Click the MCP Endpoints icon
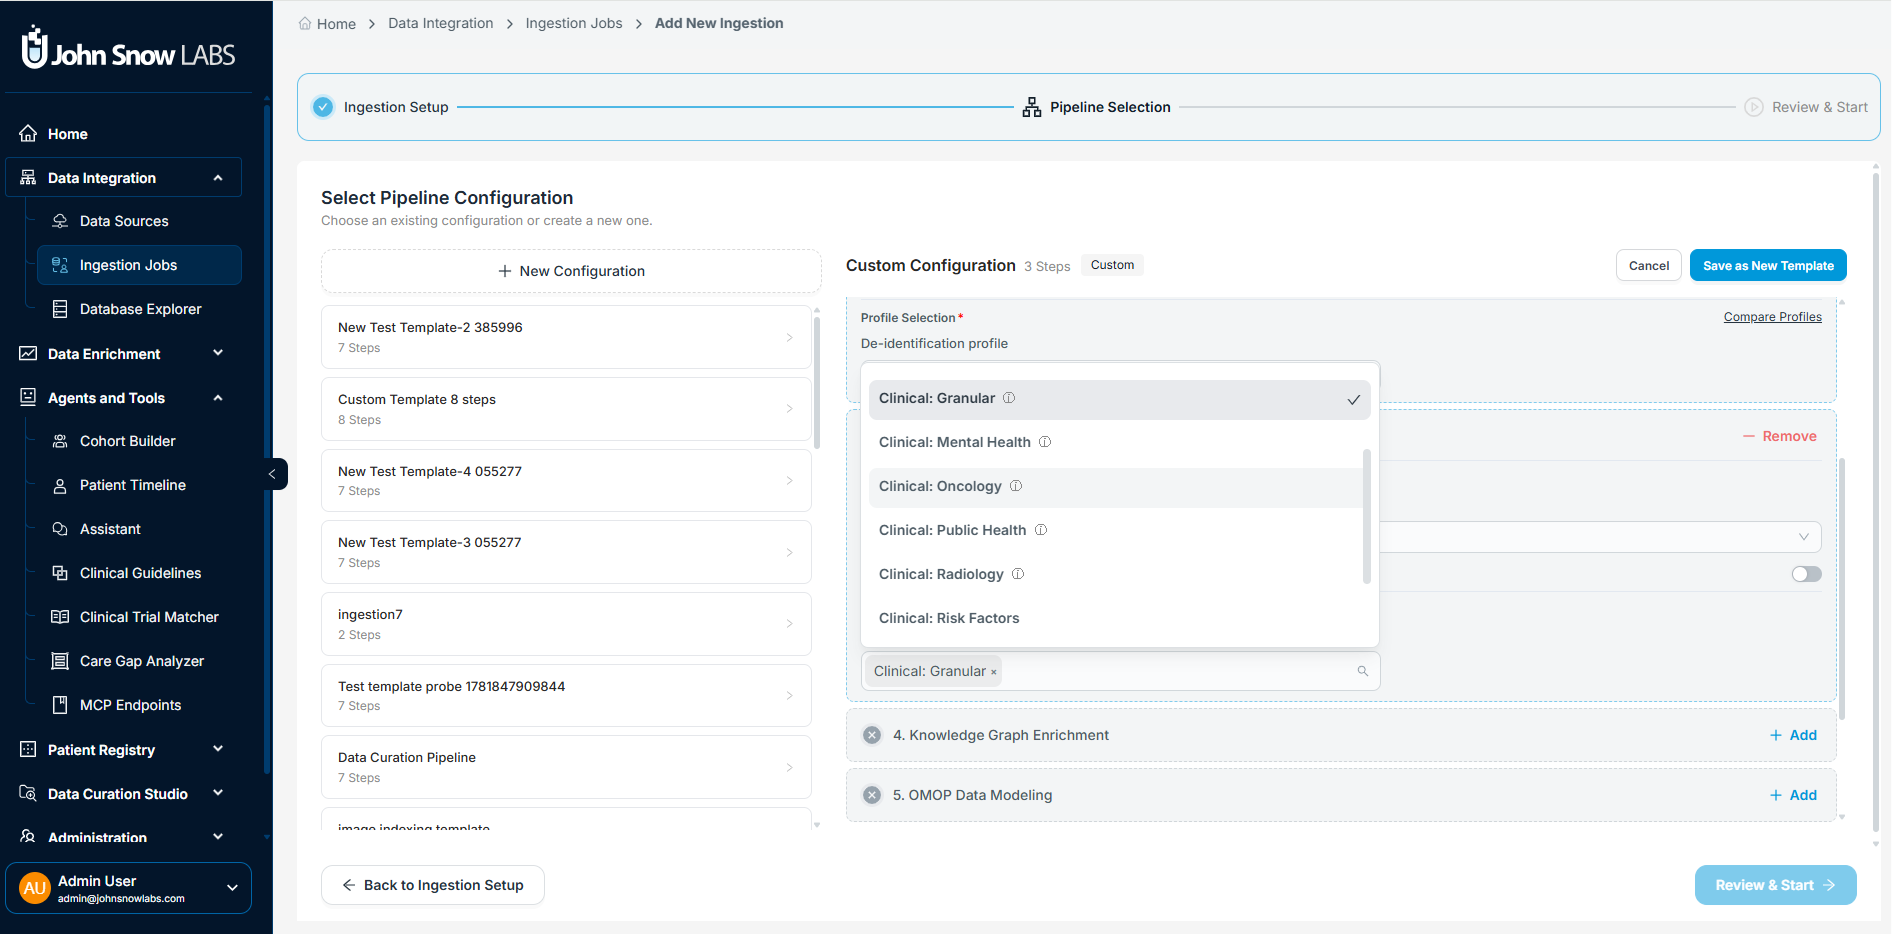Screen dimensions: 1892x935 point(60,705)
